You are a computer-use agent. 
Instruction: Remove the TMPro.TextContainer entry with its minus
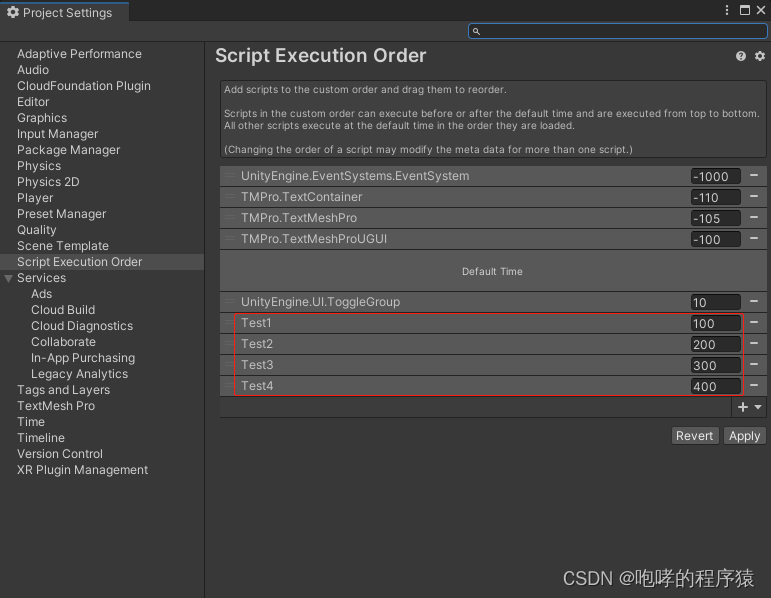[754, 197]
